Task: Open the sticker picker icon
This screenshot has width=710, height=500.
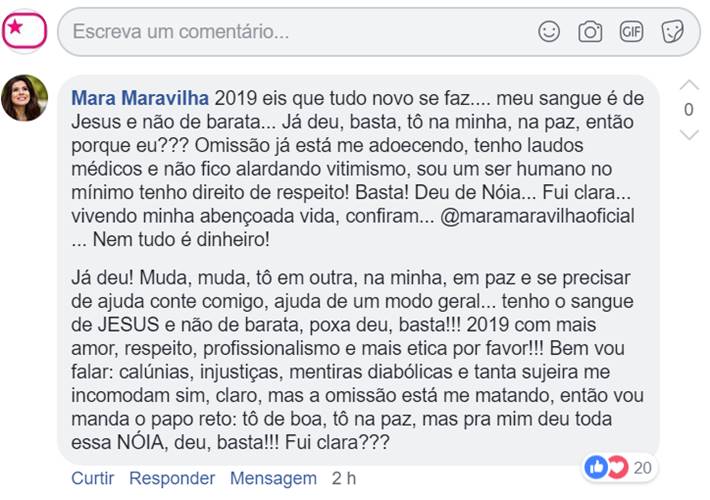Action: (672, 31)
